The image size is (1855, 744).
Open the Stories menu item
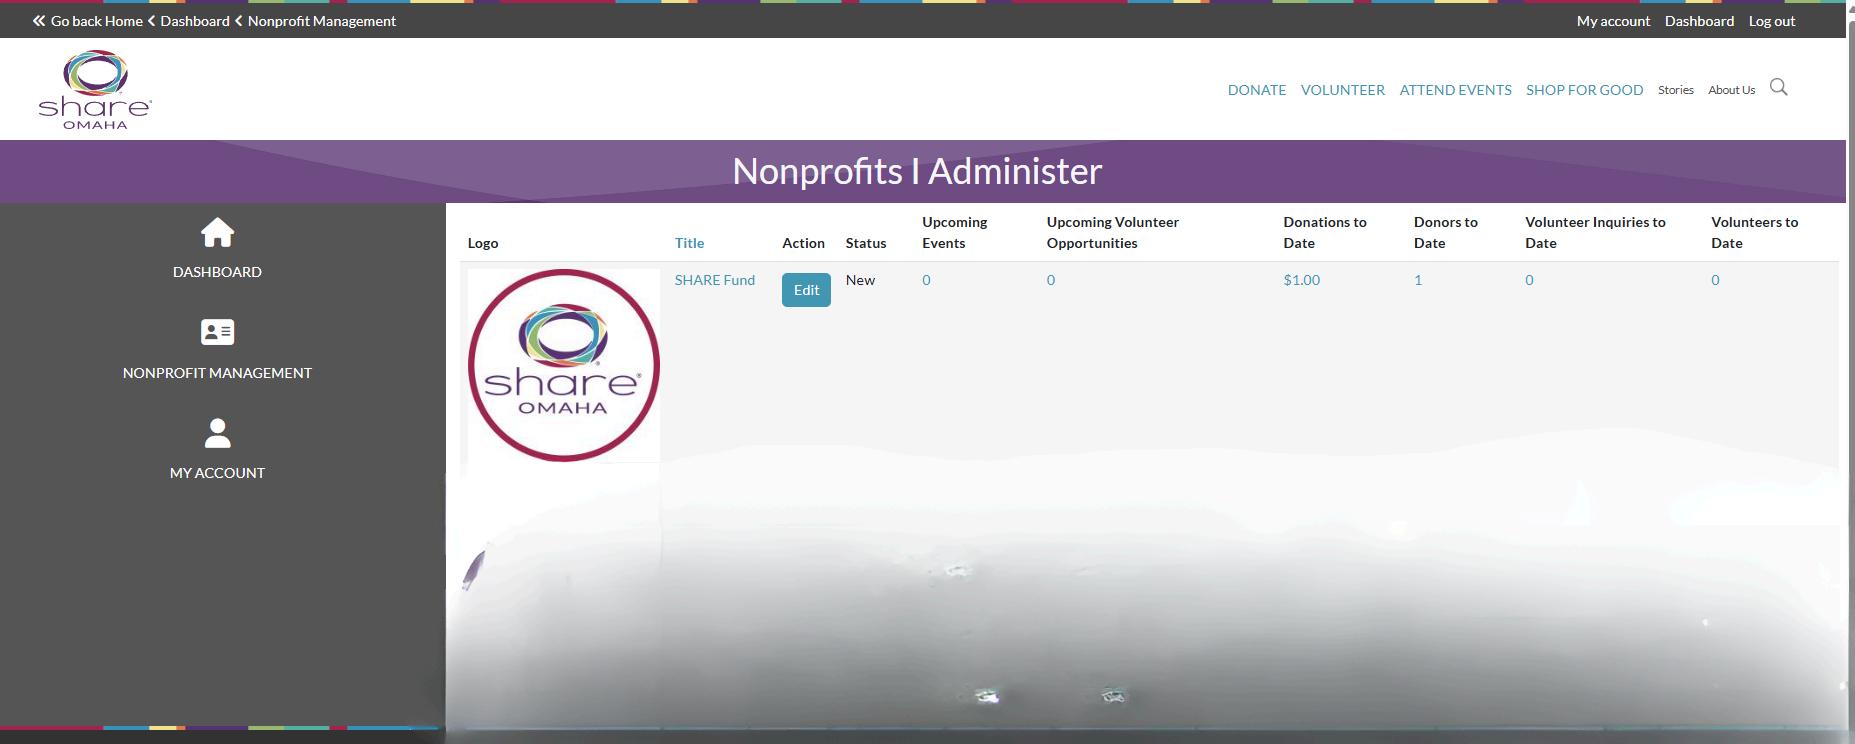click(1676, 90)
